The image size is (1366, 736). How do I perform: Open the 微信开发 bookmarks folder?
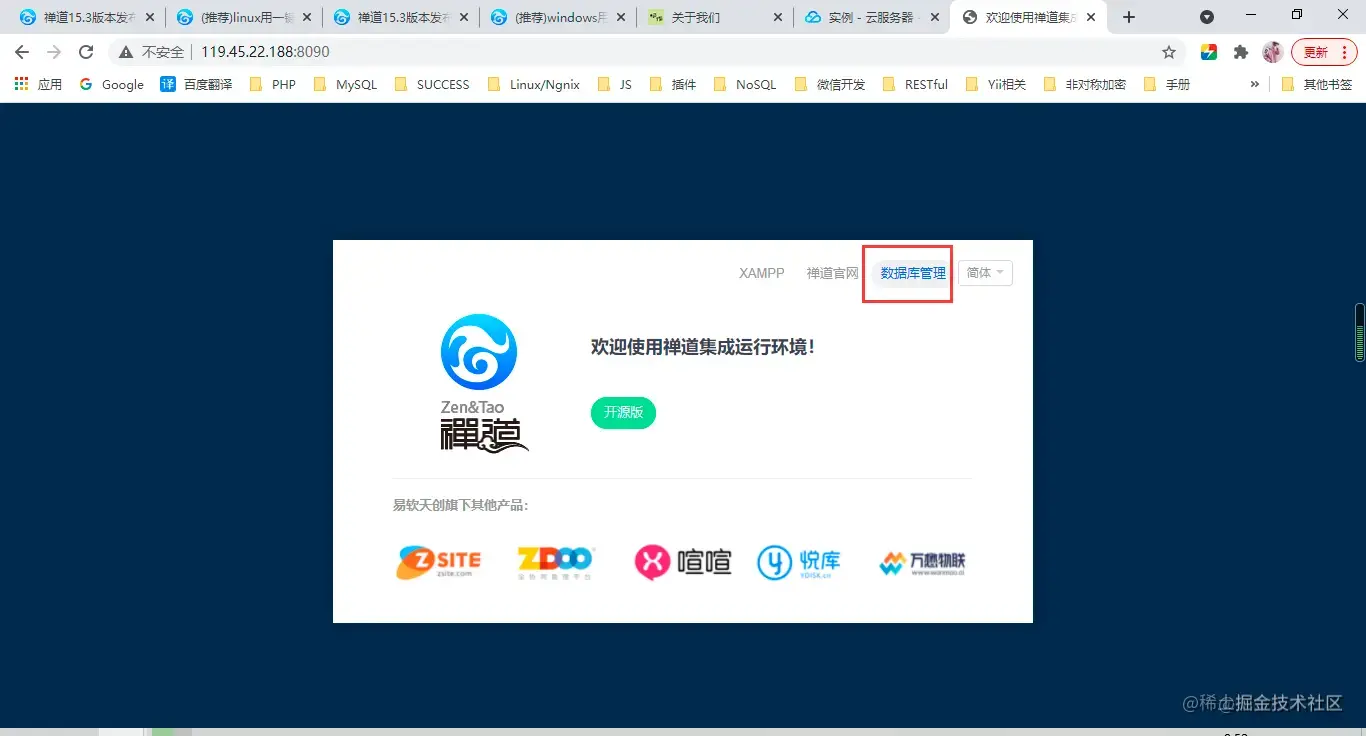point(830,84)
